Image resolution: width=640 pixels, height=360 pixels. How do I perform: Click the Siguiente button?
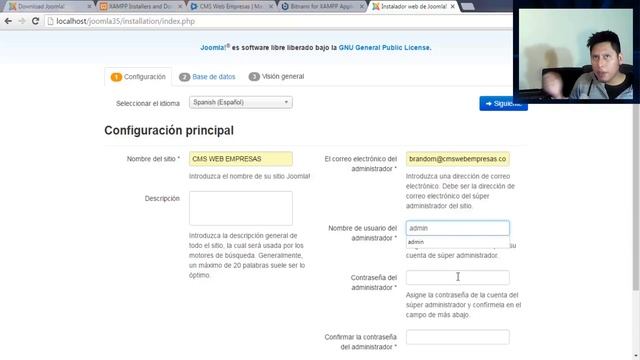pyautogui.click(x=503, y=104)
